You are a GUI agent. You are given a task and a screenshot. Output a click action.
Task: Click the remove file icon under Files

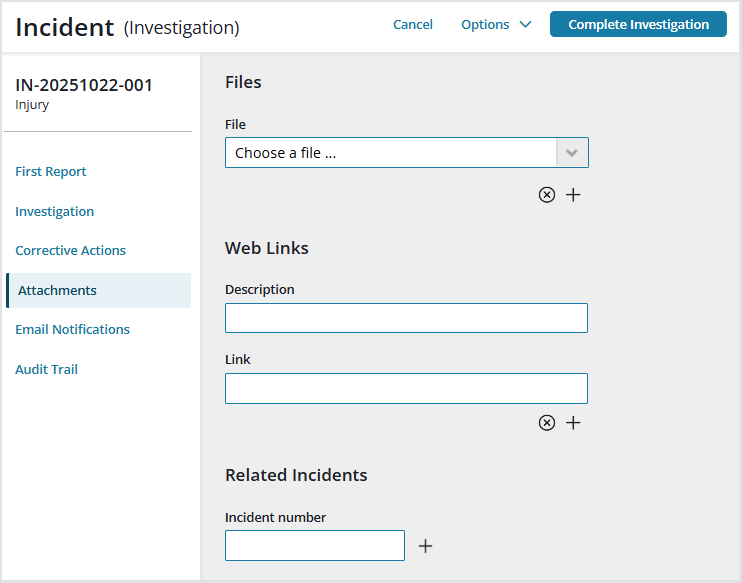pos(546,195)
